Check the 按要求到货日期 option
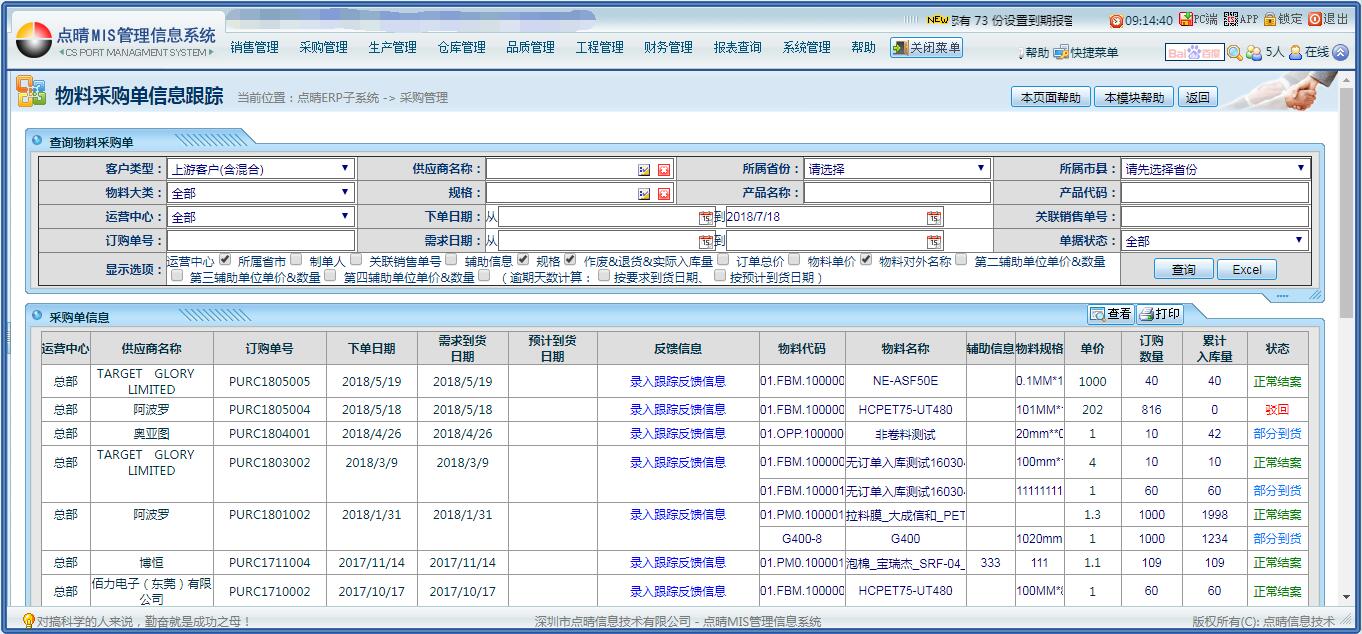Screen dimensions: 1362x634 603,277
